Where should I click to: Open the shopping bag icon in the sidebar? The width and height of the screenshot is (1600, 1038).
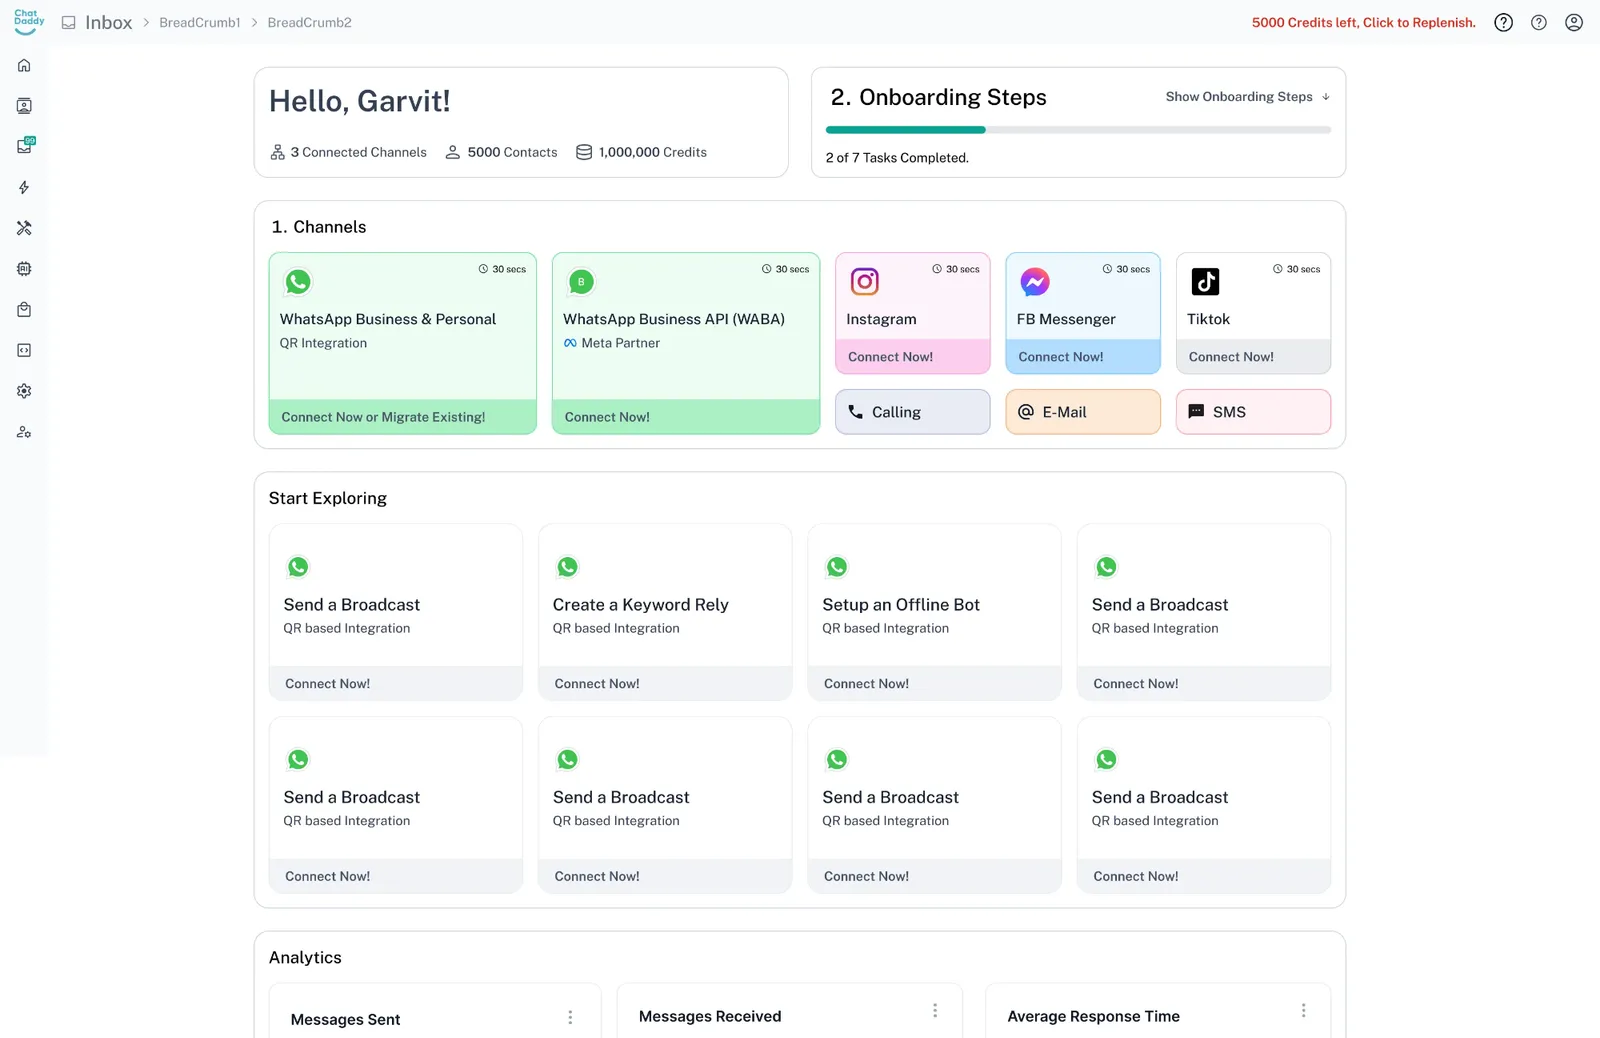[x=24, y=310]
